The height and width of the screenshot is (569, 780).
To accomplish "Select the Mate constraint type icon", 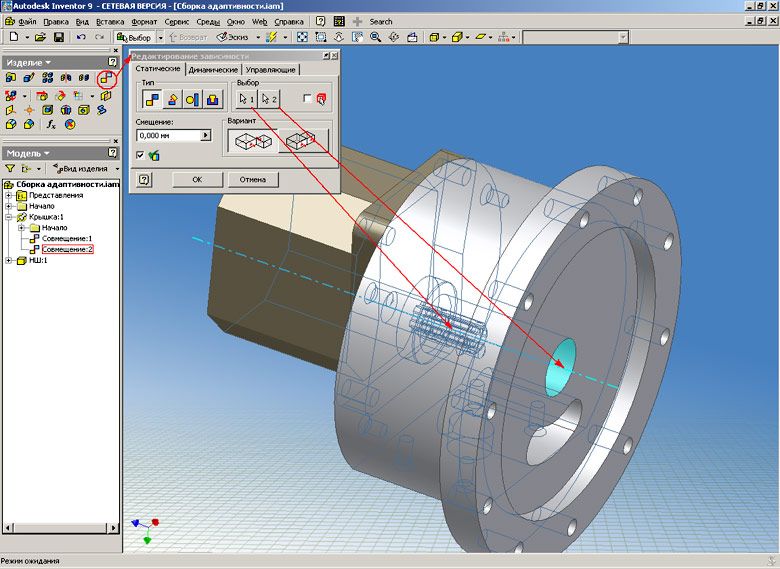I will (151, 99).
